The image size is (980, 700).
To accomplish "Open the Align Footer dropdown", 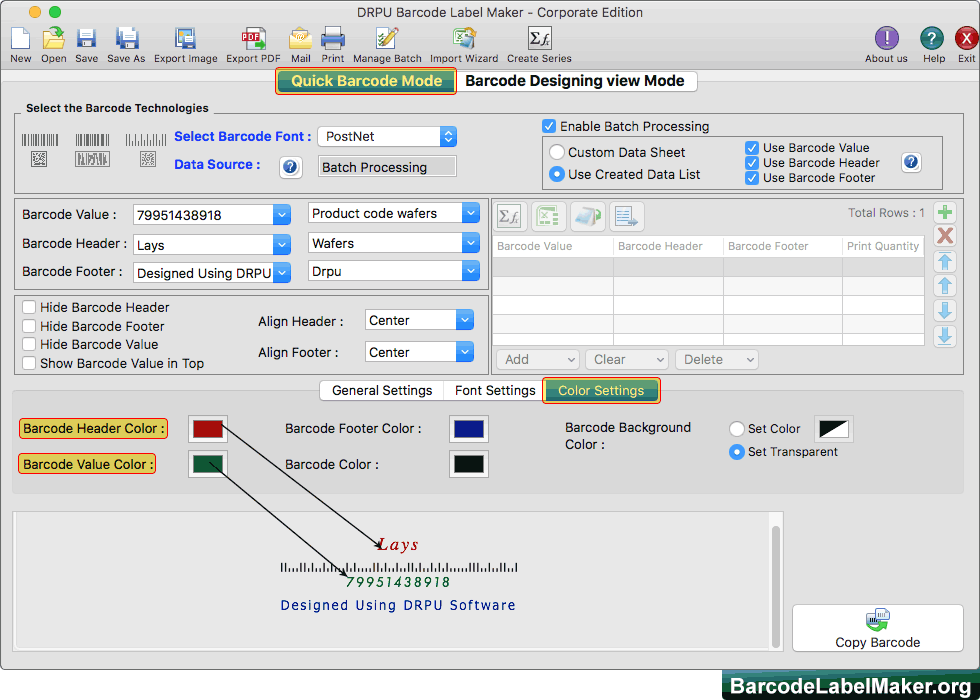I will click(464, 352).
